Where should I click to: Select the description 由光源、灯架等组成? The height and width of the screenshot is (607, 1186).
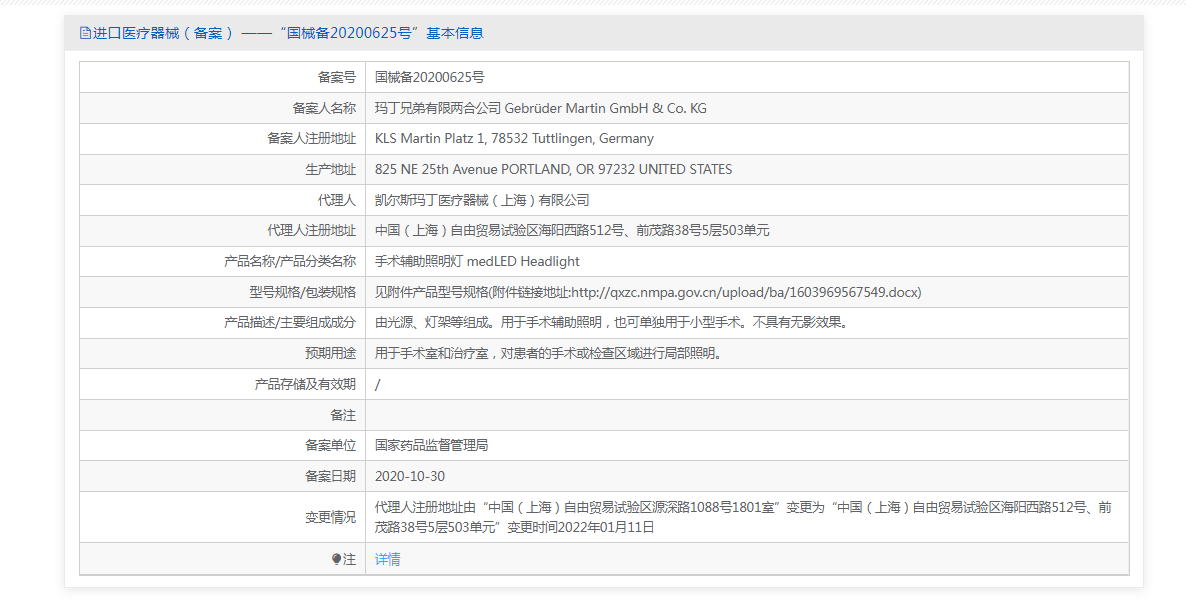coord(613,323)
